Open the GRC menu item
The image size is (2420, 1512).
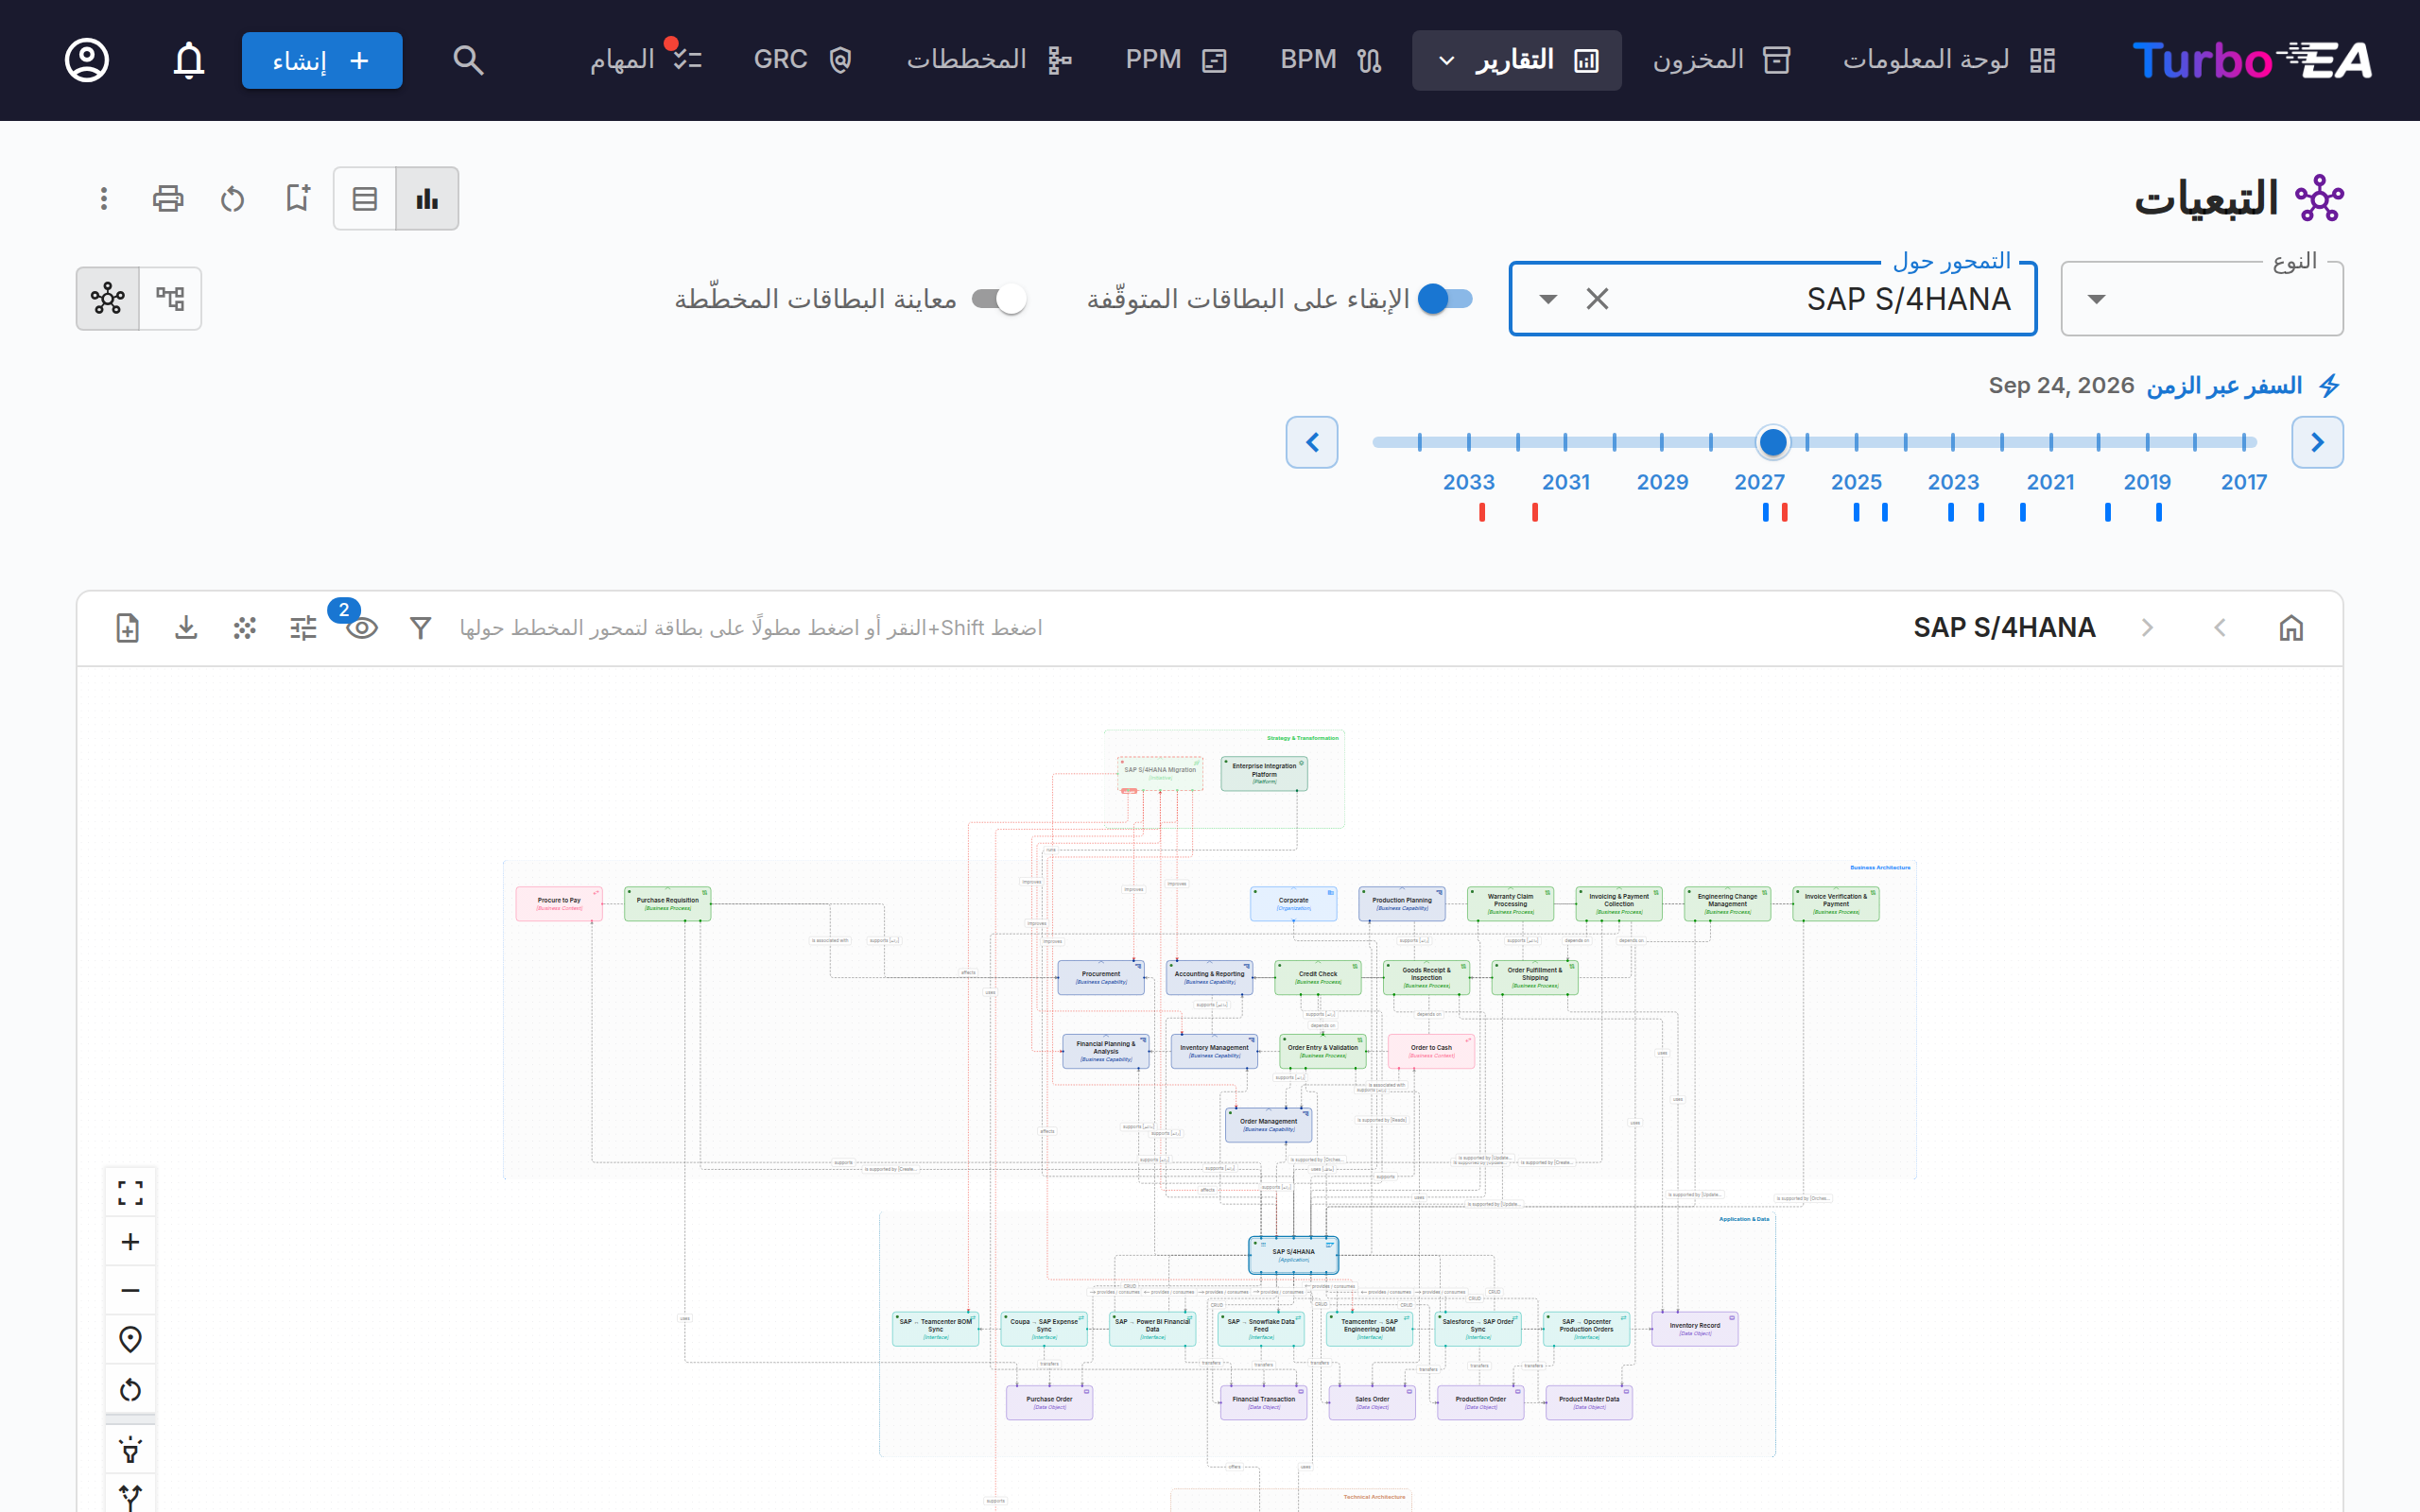802,60
